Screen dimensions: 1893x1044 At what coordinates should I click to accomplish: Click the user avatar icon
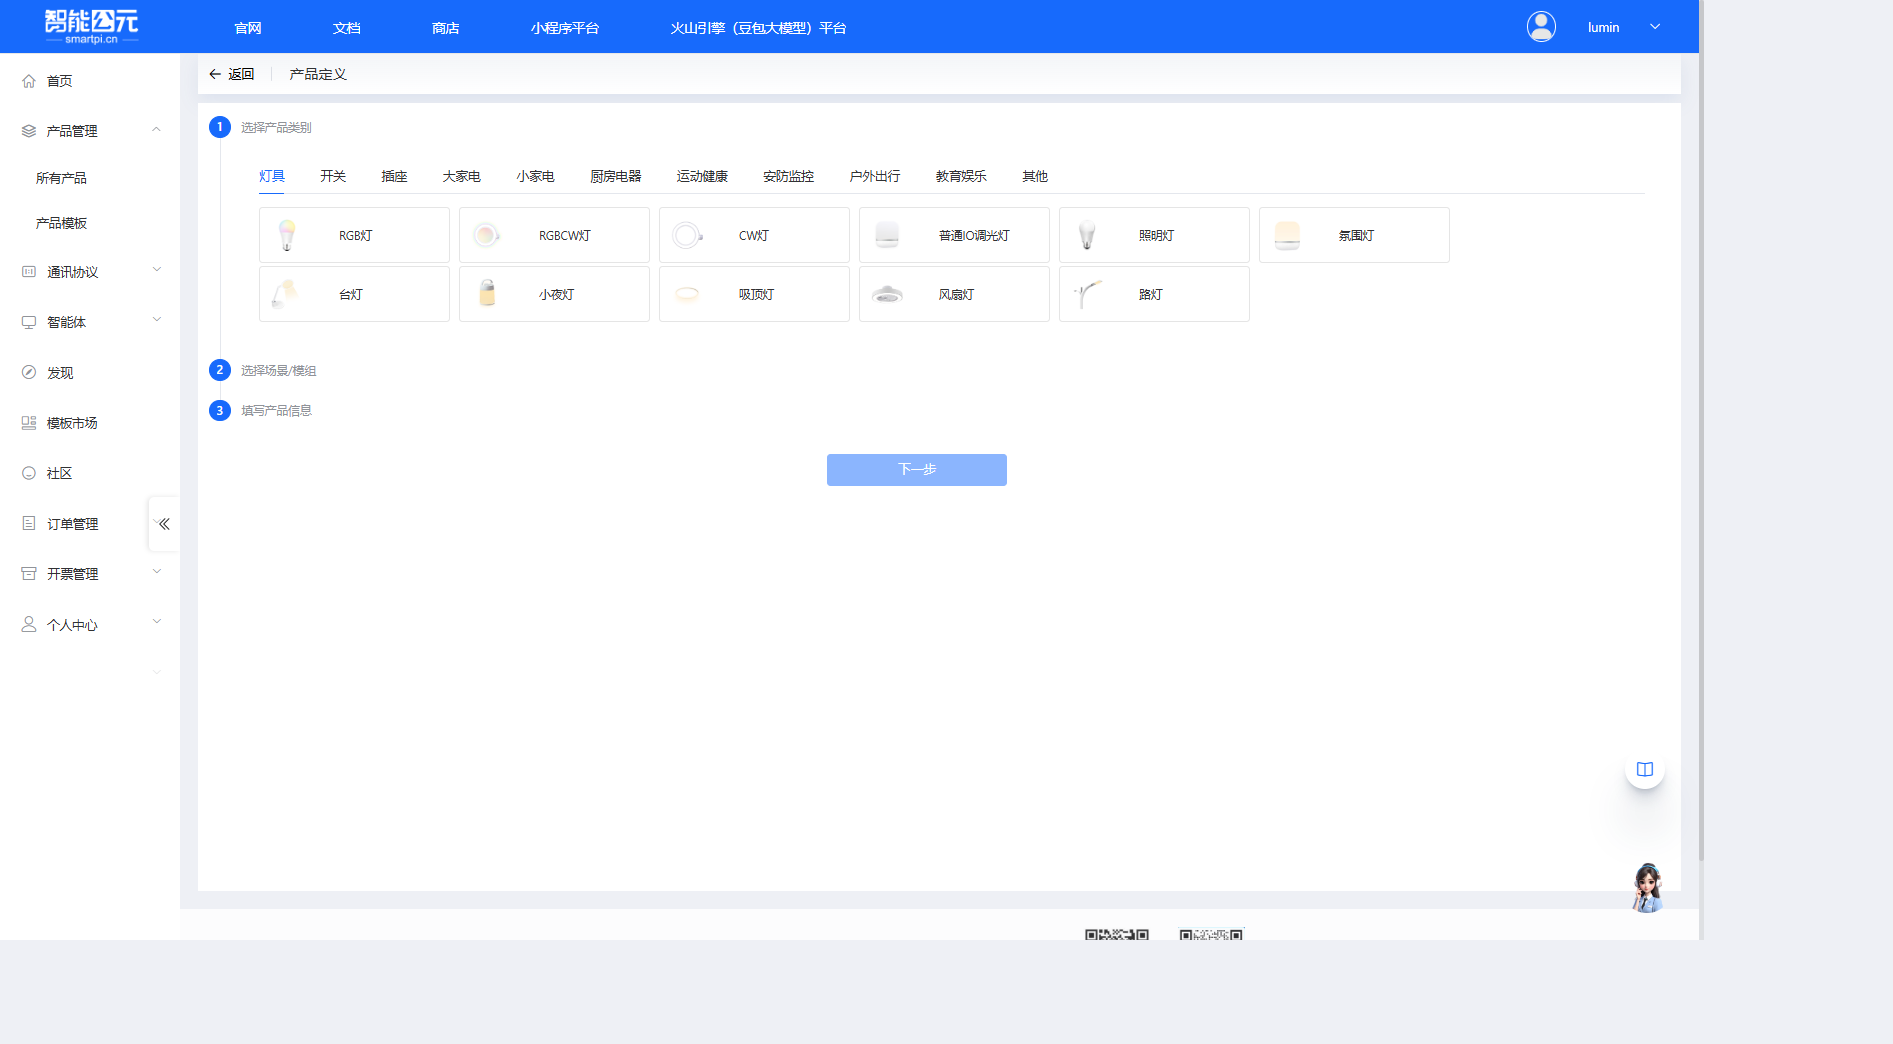click(x=1541, y=27)
